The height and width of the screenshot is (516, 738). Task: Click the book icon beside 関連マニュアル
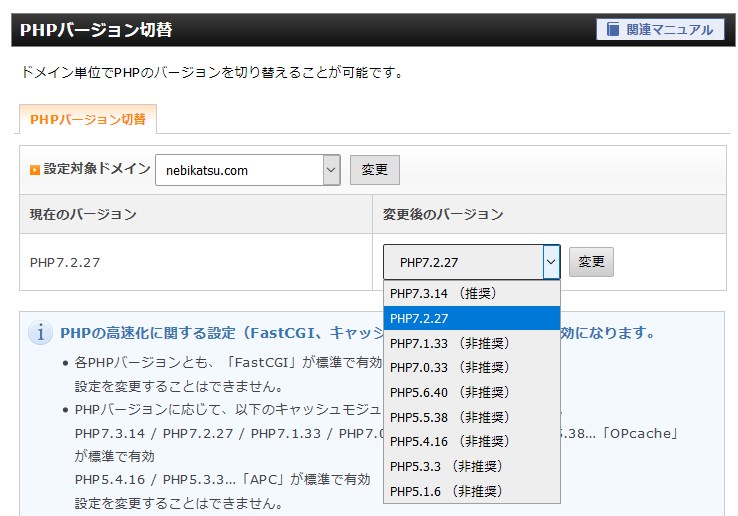pyautogui.click(x=611, y=30)
